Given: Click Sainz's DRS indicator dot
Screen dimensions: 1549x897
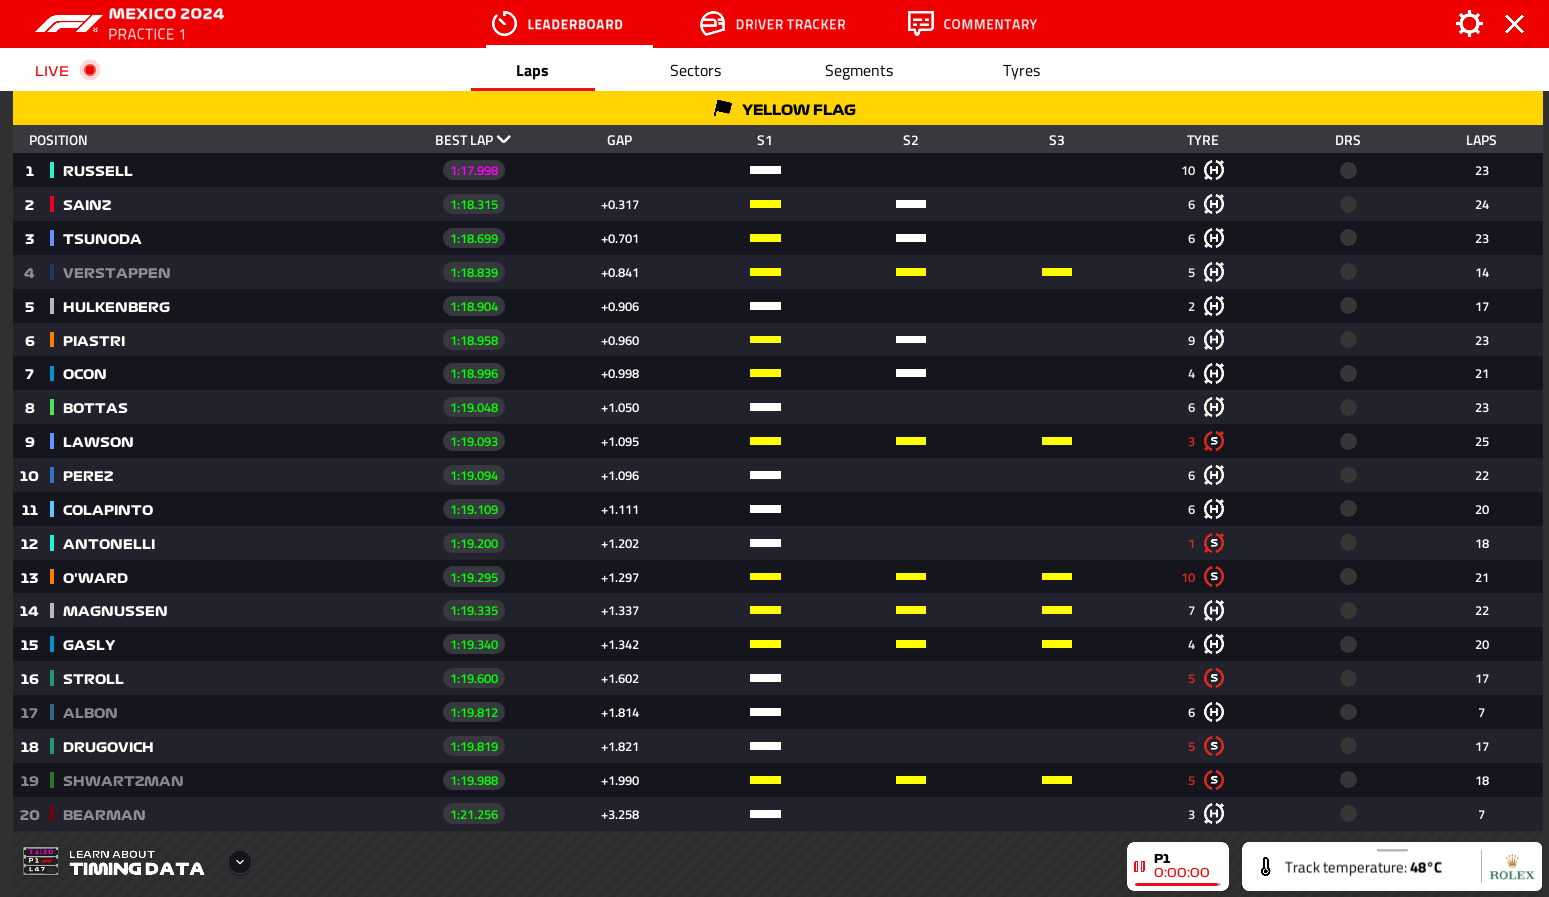Looking at the screenshot, I should [x=1348, y=204].
